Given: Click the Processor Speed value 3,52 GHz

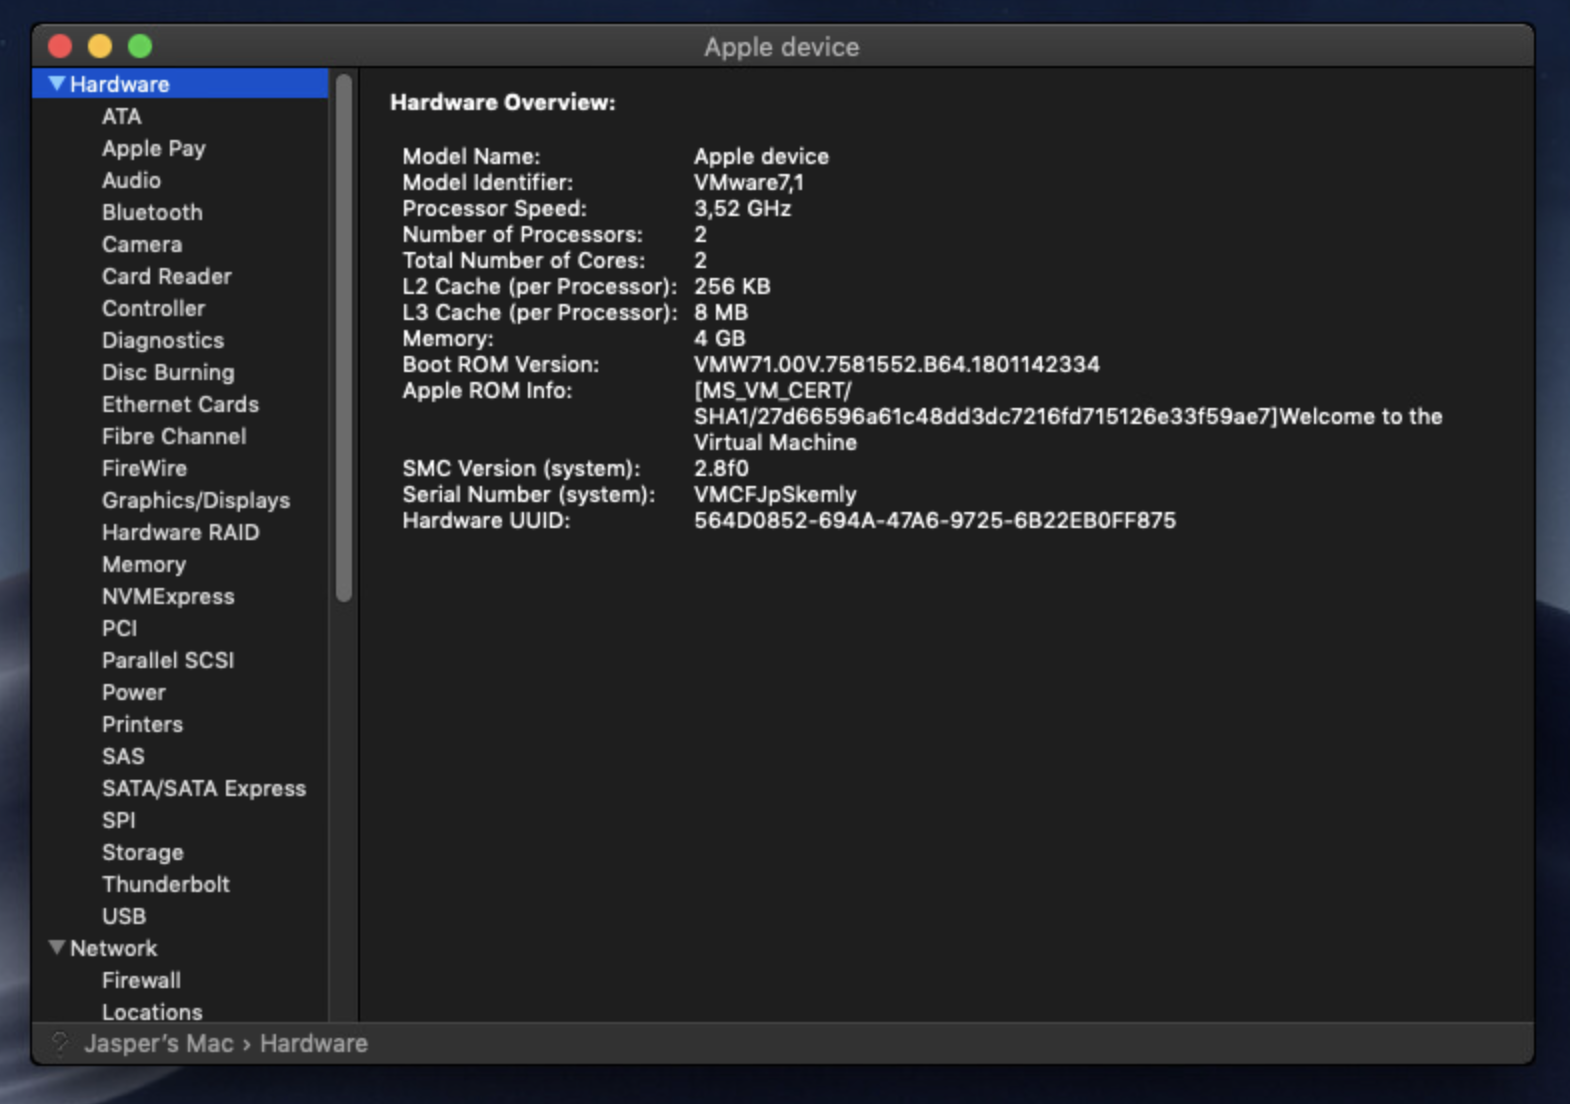Looking at the screenshot, I should 743,208.
